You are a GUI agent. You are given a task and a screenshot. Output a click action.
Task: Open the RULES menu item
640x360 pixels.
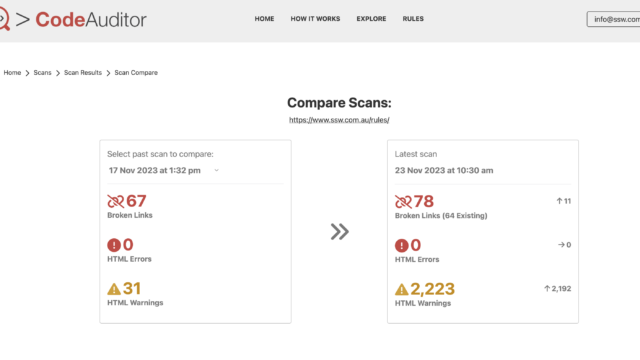click(413, 19)
